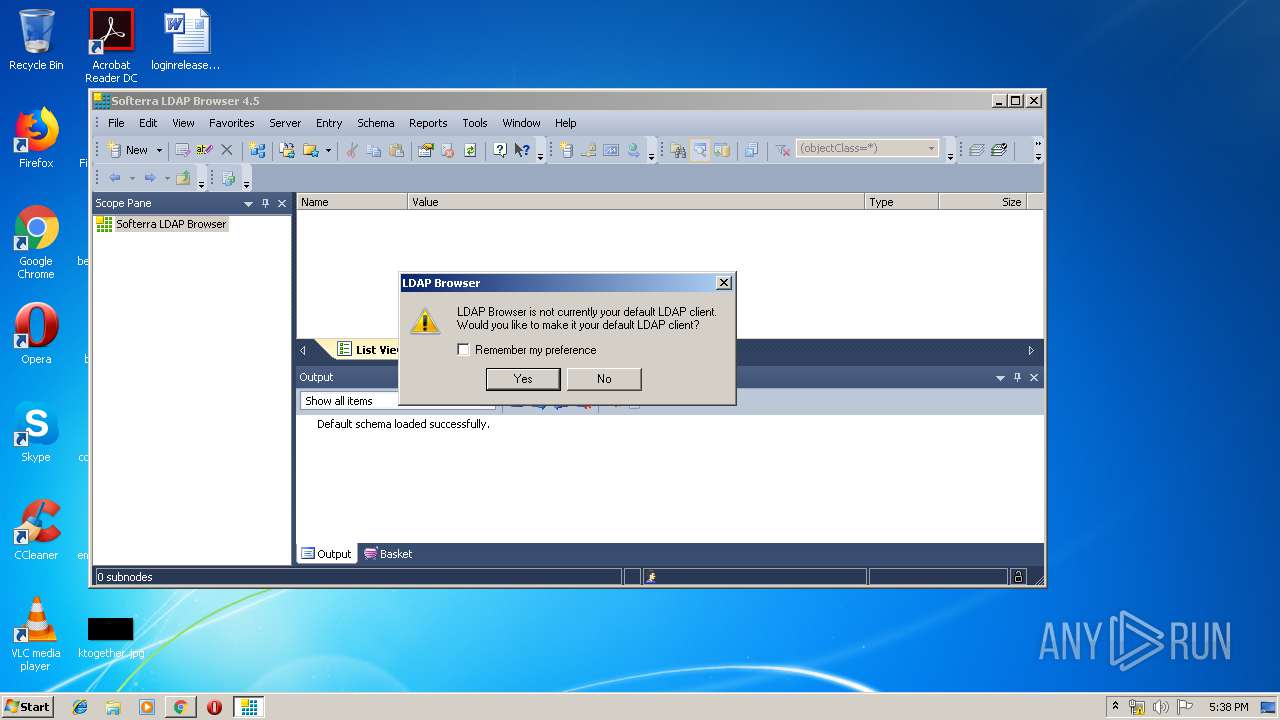Click the Properties list icon after New dropdown
This screenshot has width=1280, height=720.
point(182,150)
